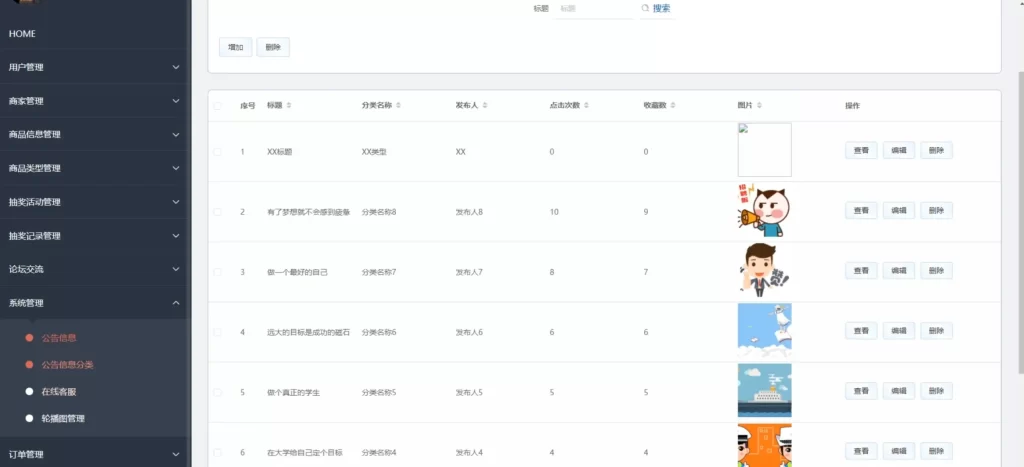Select the checkbox for row 4
Screen dimensions: 1024x467
(218, 332)
